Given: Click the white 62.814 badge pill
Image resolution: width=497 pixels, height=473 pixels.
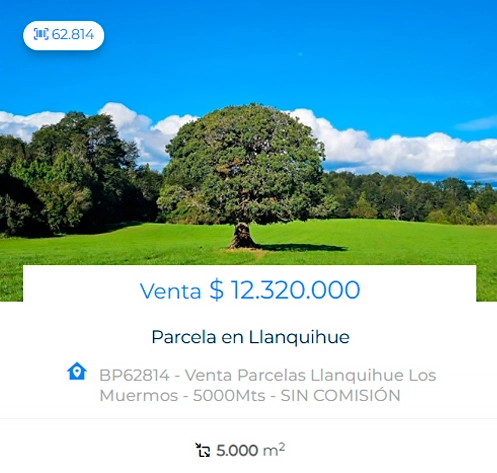Looking at the screenshot, I should pyautogui.click(x=63, y=35).
